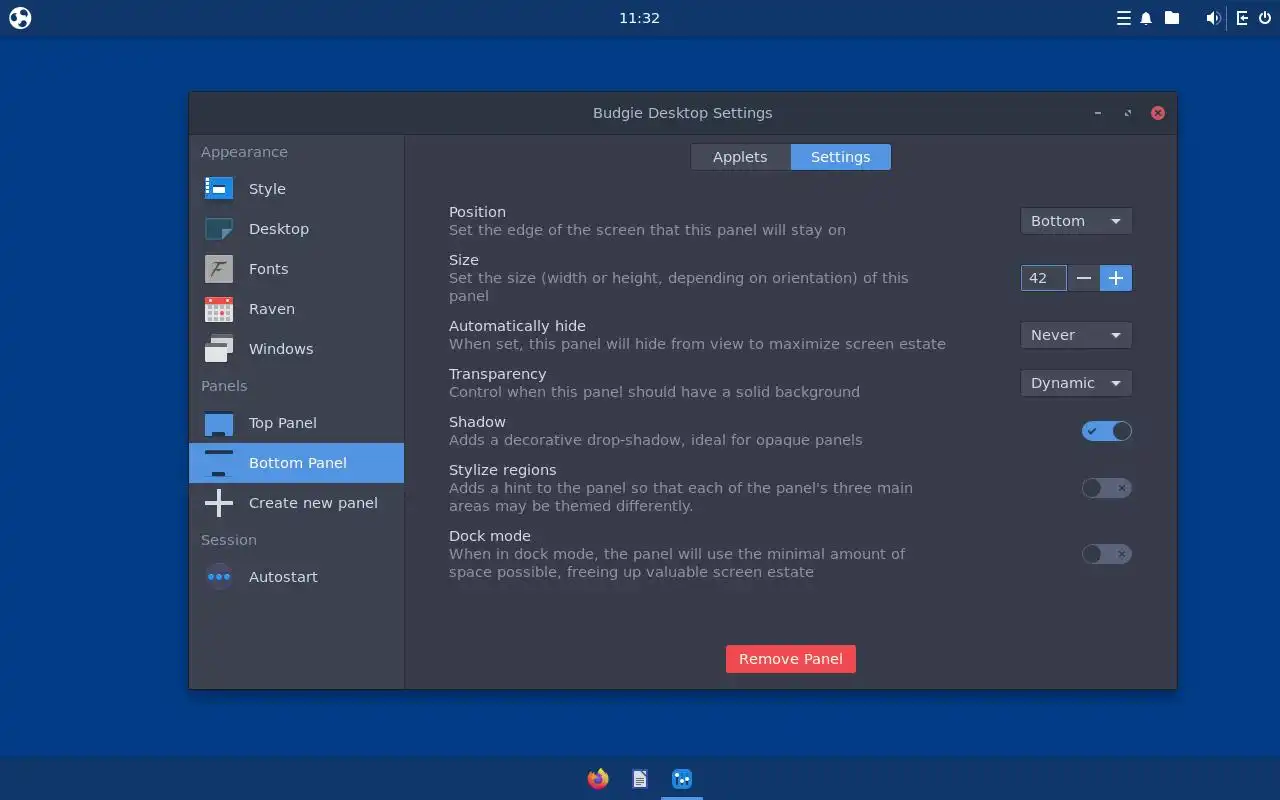Screen dimensions: 1280x800
Task: Open the Budgie menu in top panel
Action: pos(20,18)
